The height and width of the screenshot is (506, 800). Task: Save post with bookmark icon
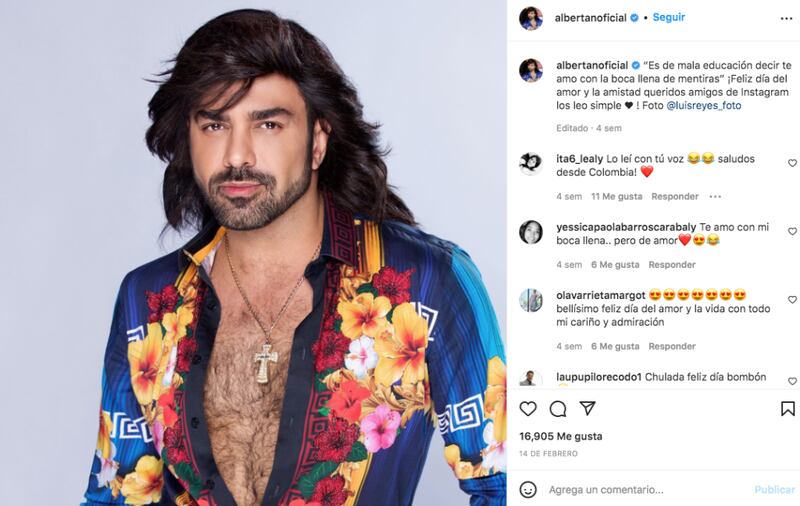788,409
